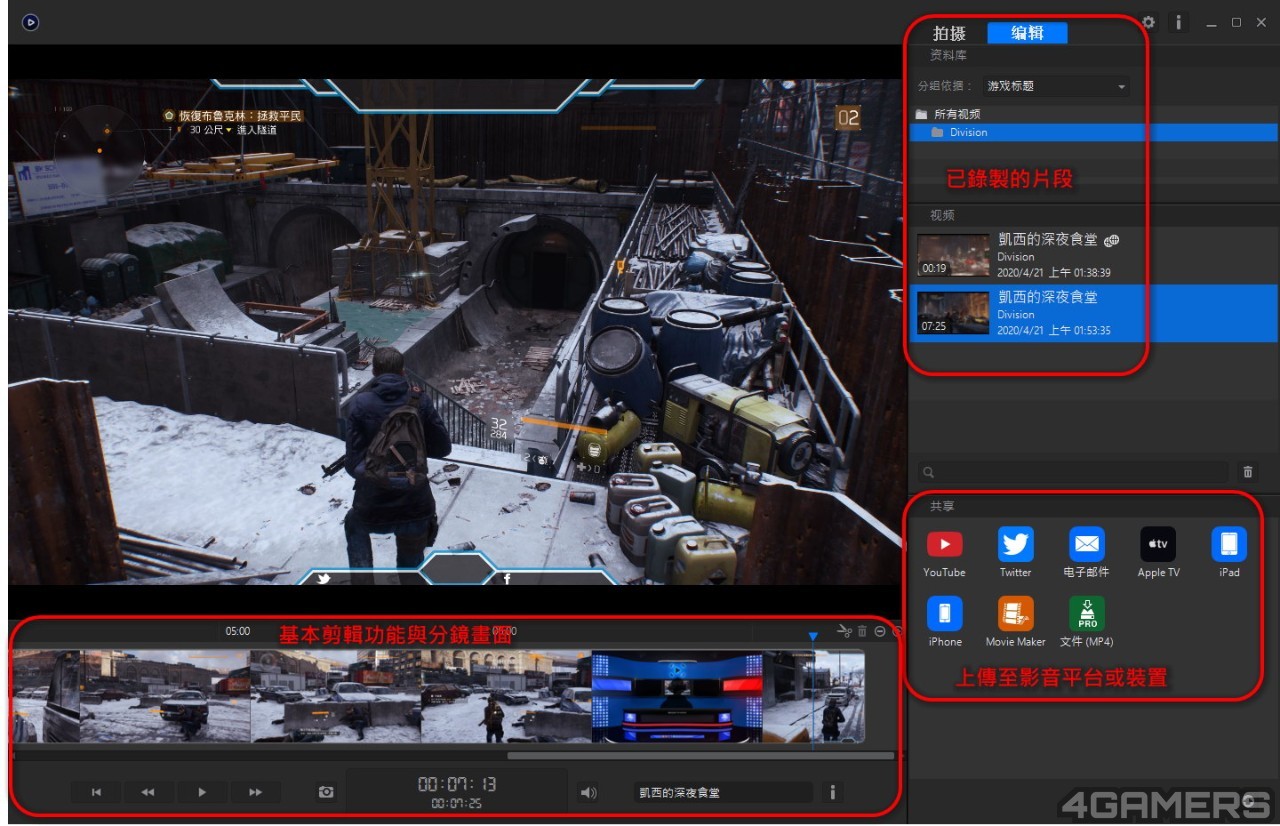The width and height of the screenshot is (1280, 826).
Task: Cut clip with scissors tool
Action: (844, 631)
